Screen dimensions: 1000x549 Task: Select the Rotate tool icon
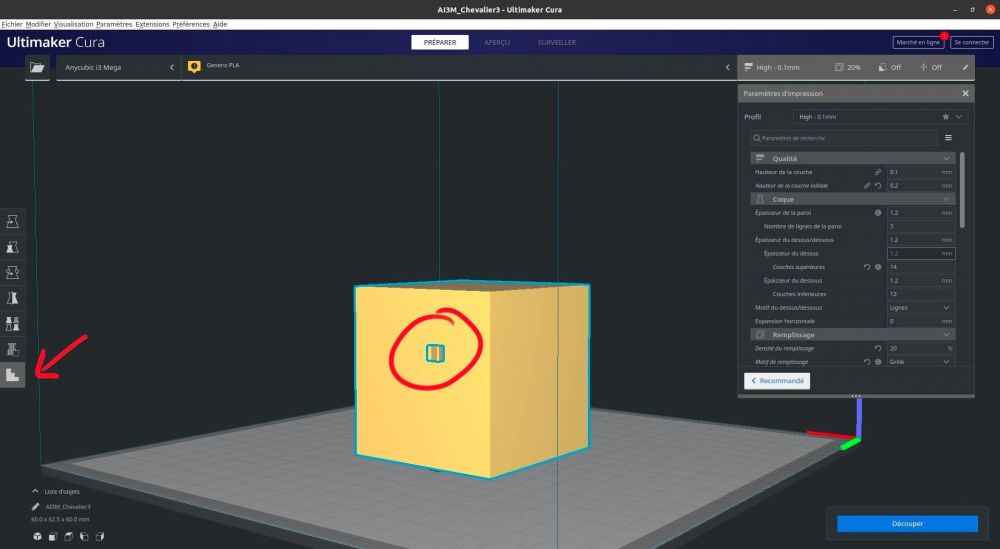pos(12,272)
